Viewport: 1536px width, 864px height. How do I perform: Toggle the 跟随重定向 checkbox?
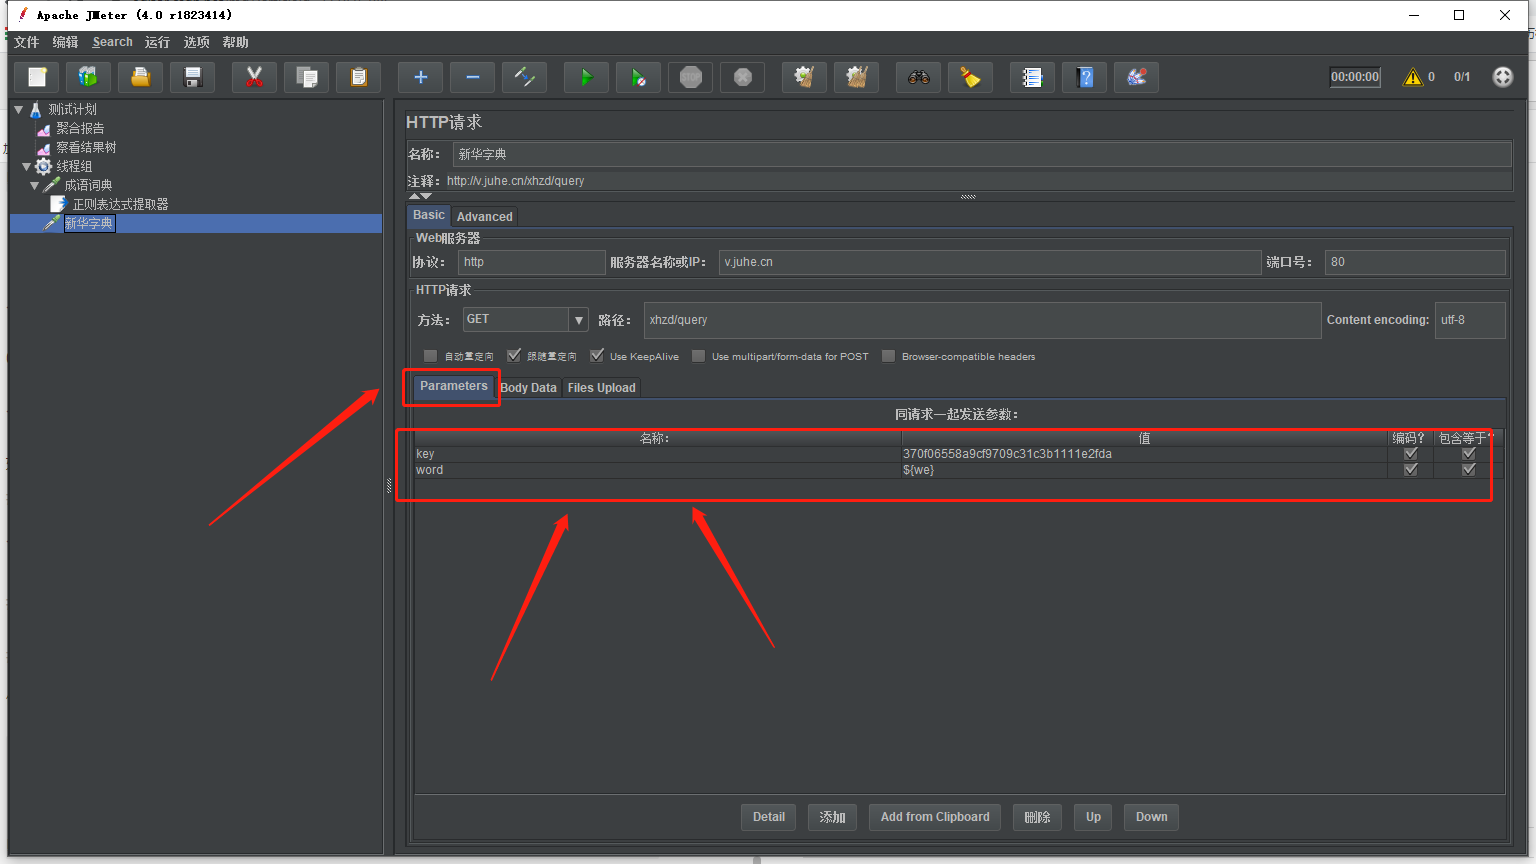pyautogui.click(x=514, y=356)
